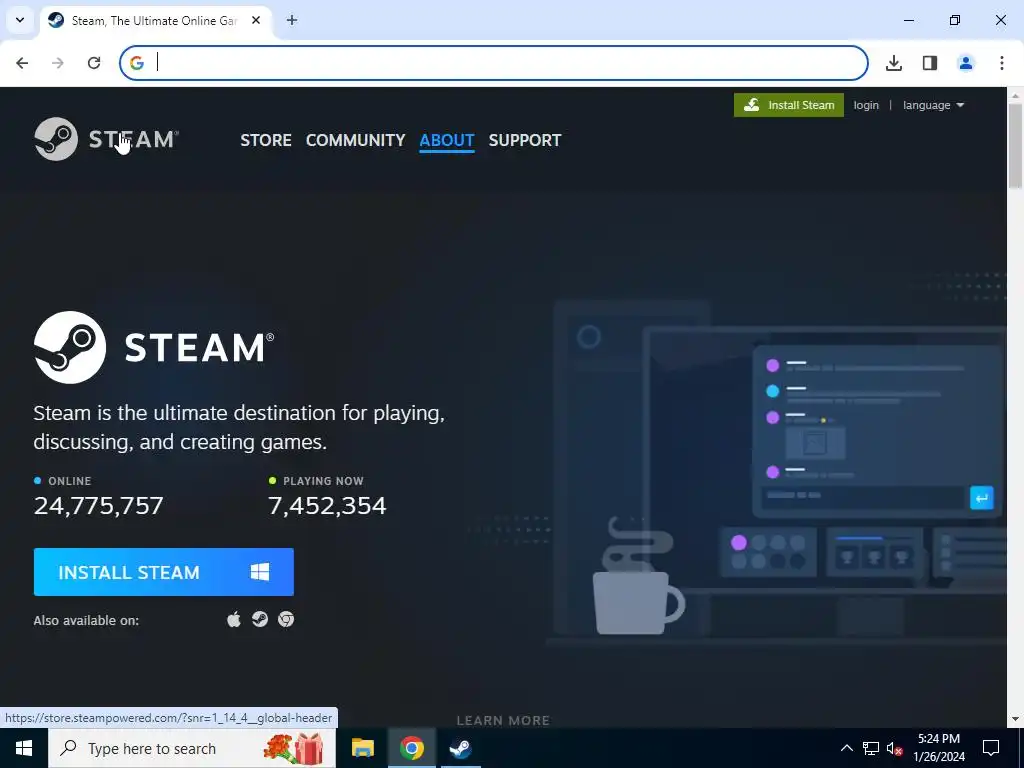Screen dimensions: 1024x768
Task: Select the Steam tab
Action: pyautogui.click(x=155, y=20)
